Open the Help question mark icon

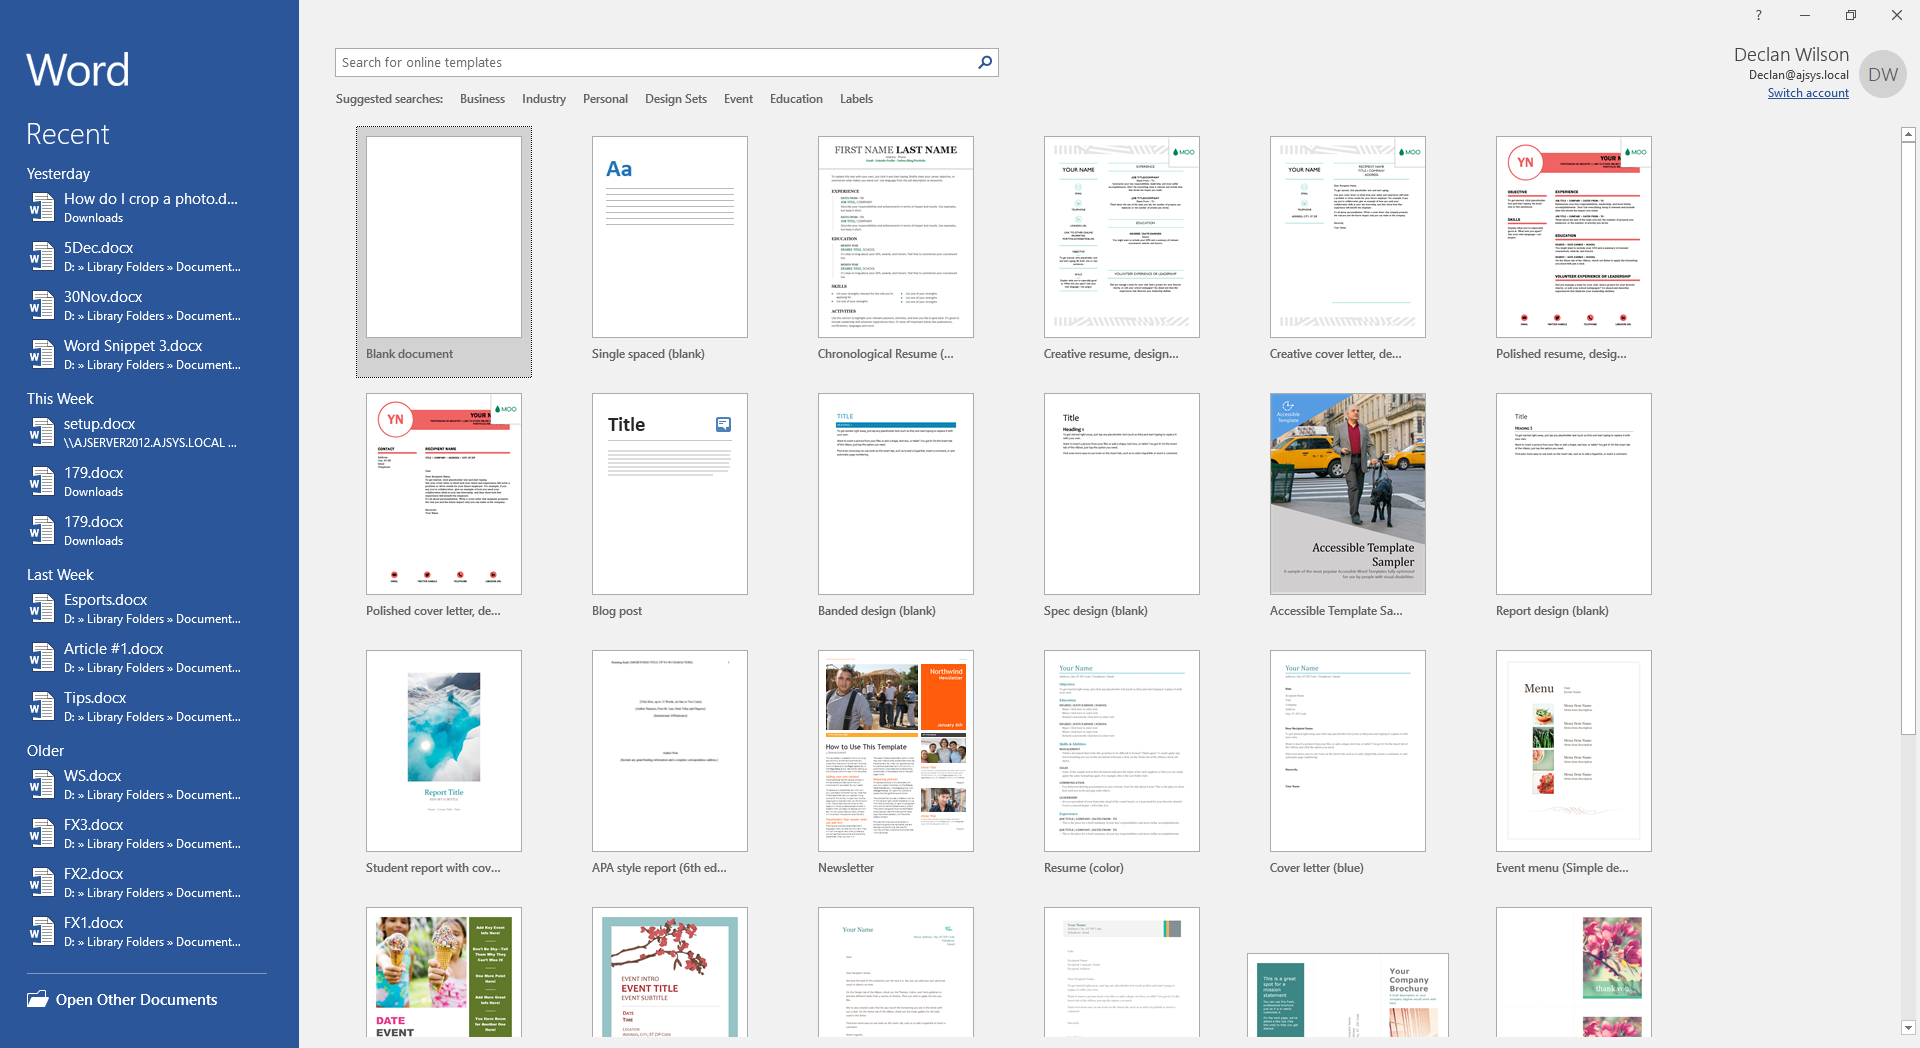tap(1758, 15)
